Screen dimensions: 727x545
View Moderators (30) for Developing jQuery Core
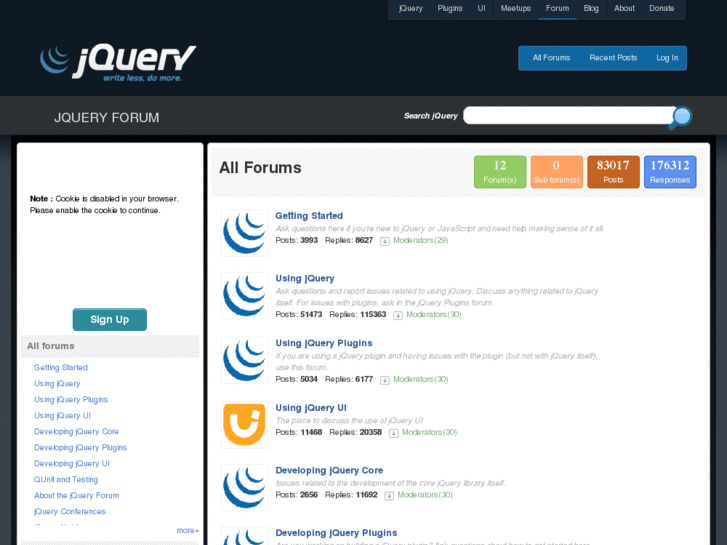click(x=425, y=495)
